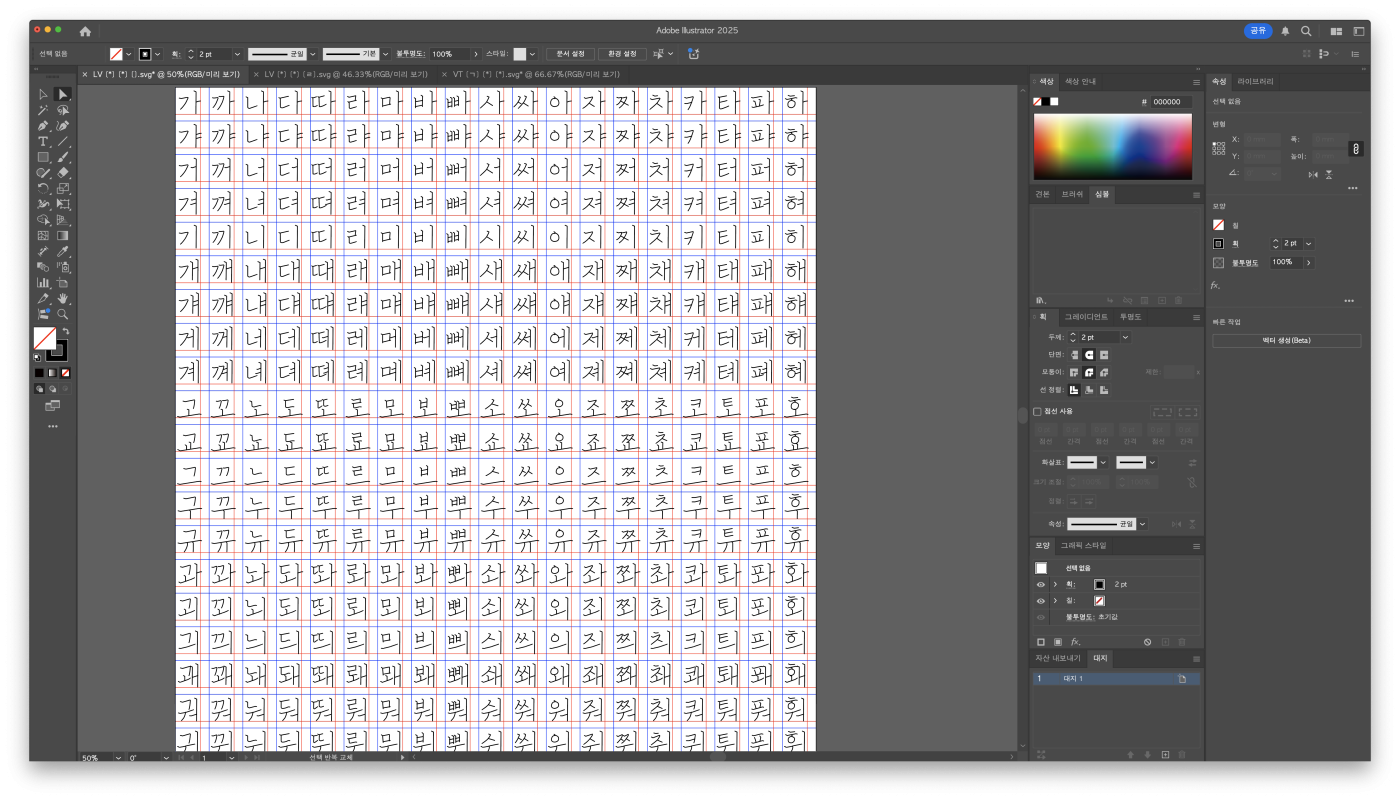Open the 두께 stroke weight dropdown

click(1125, 338)
